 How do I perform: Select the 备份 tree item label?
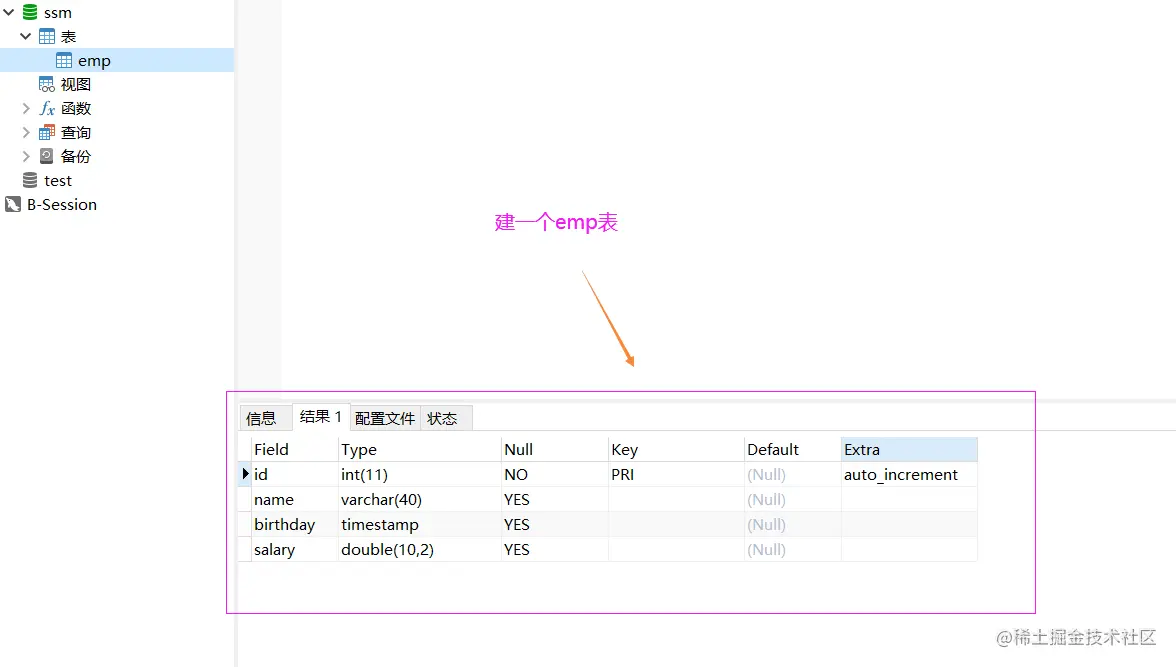tap(76, 157)
